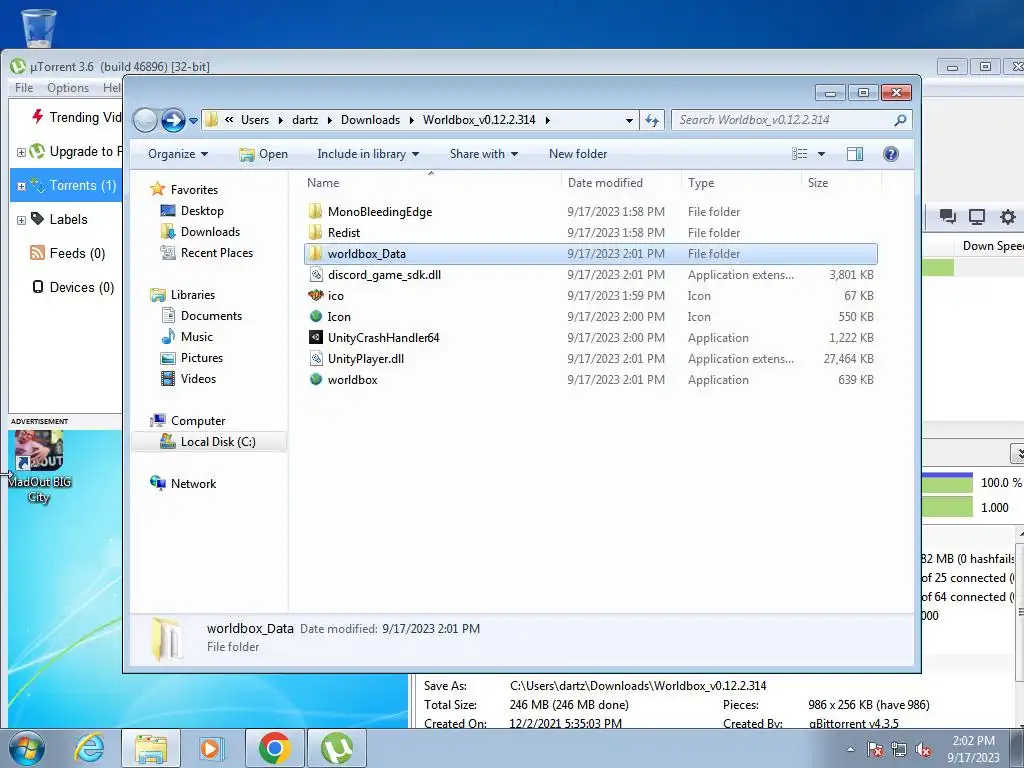Open uTorrent File menu
1024x768 pixels.
[24, 88]
